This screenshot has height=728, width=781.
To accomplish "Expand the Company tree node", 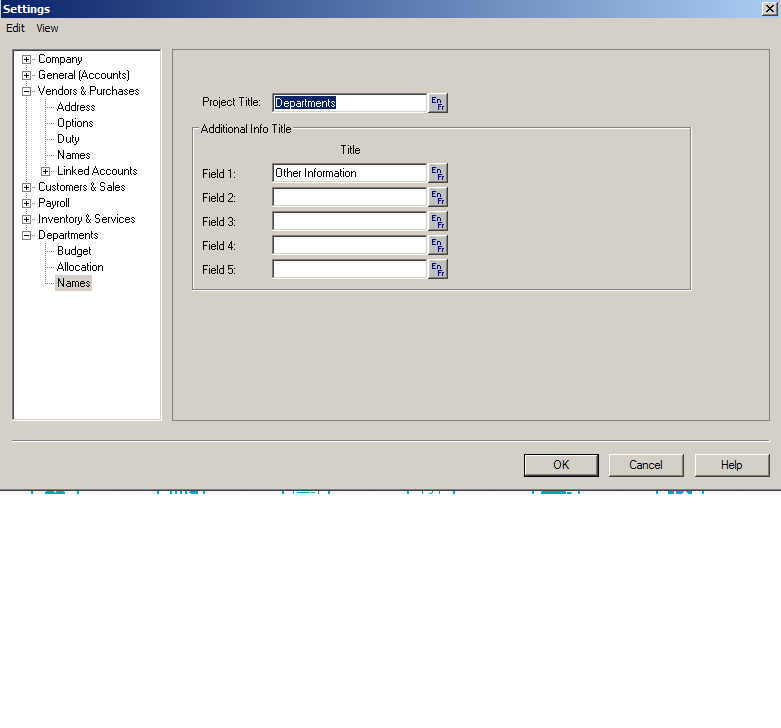I will (26, 59).
